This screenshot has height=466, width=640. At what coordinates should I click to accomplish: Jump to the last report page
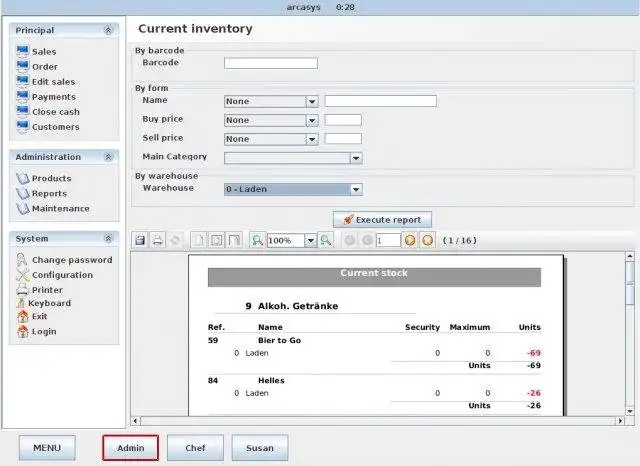click(427, 240)
